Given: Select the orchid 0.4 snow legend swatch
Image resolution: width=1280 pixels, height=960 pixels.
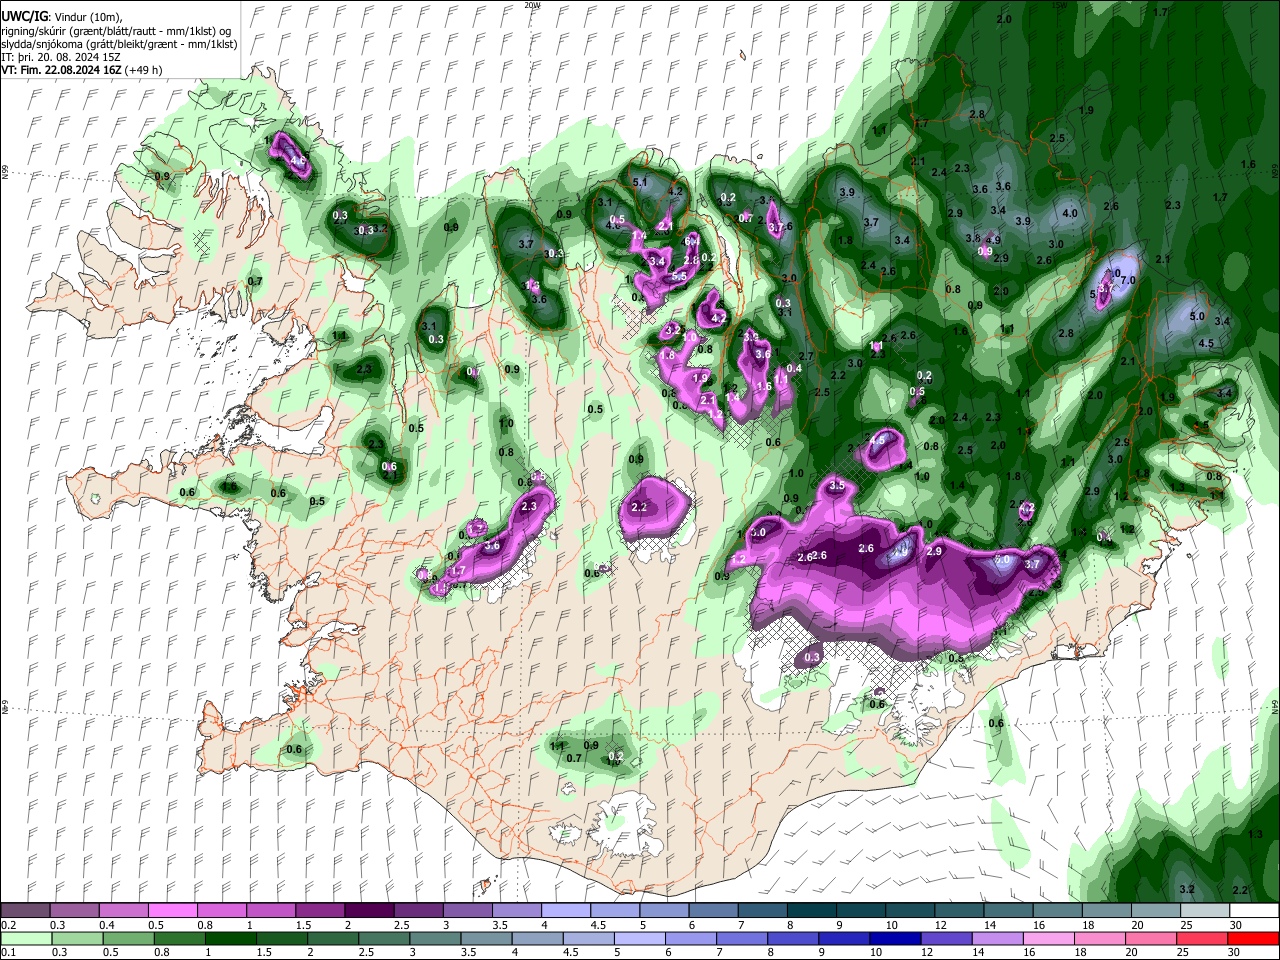Looking at the screenshot, I should click(123, 911).
